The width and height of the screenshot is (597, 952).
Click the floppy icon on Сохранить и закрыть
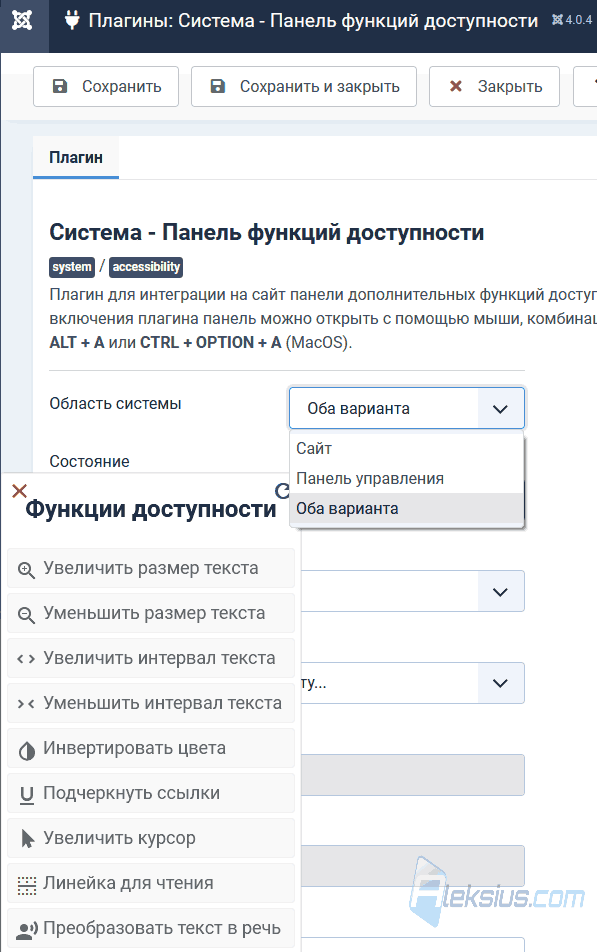tap(217, 86)
